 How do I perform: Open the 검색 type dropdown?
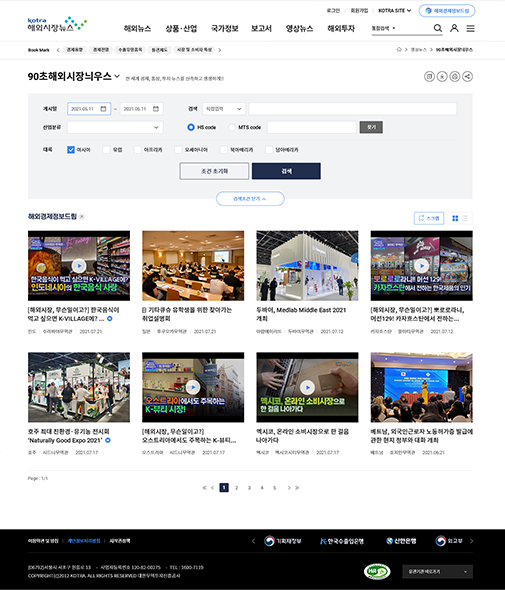[x=224, y=109]
